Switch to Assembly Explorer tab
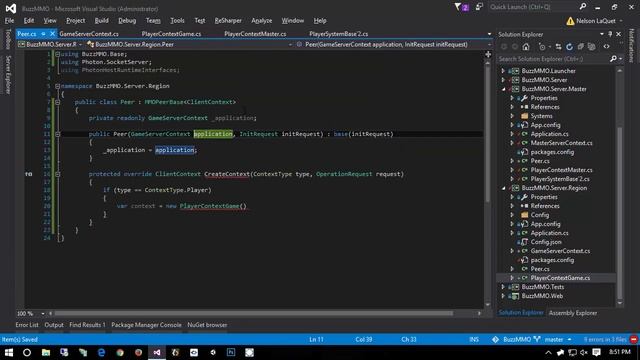The height and width of the screenshot is (360, 640). [x=573, y=313]
